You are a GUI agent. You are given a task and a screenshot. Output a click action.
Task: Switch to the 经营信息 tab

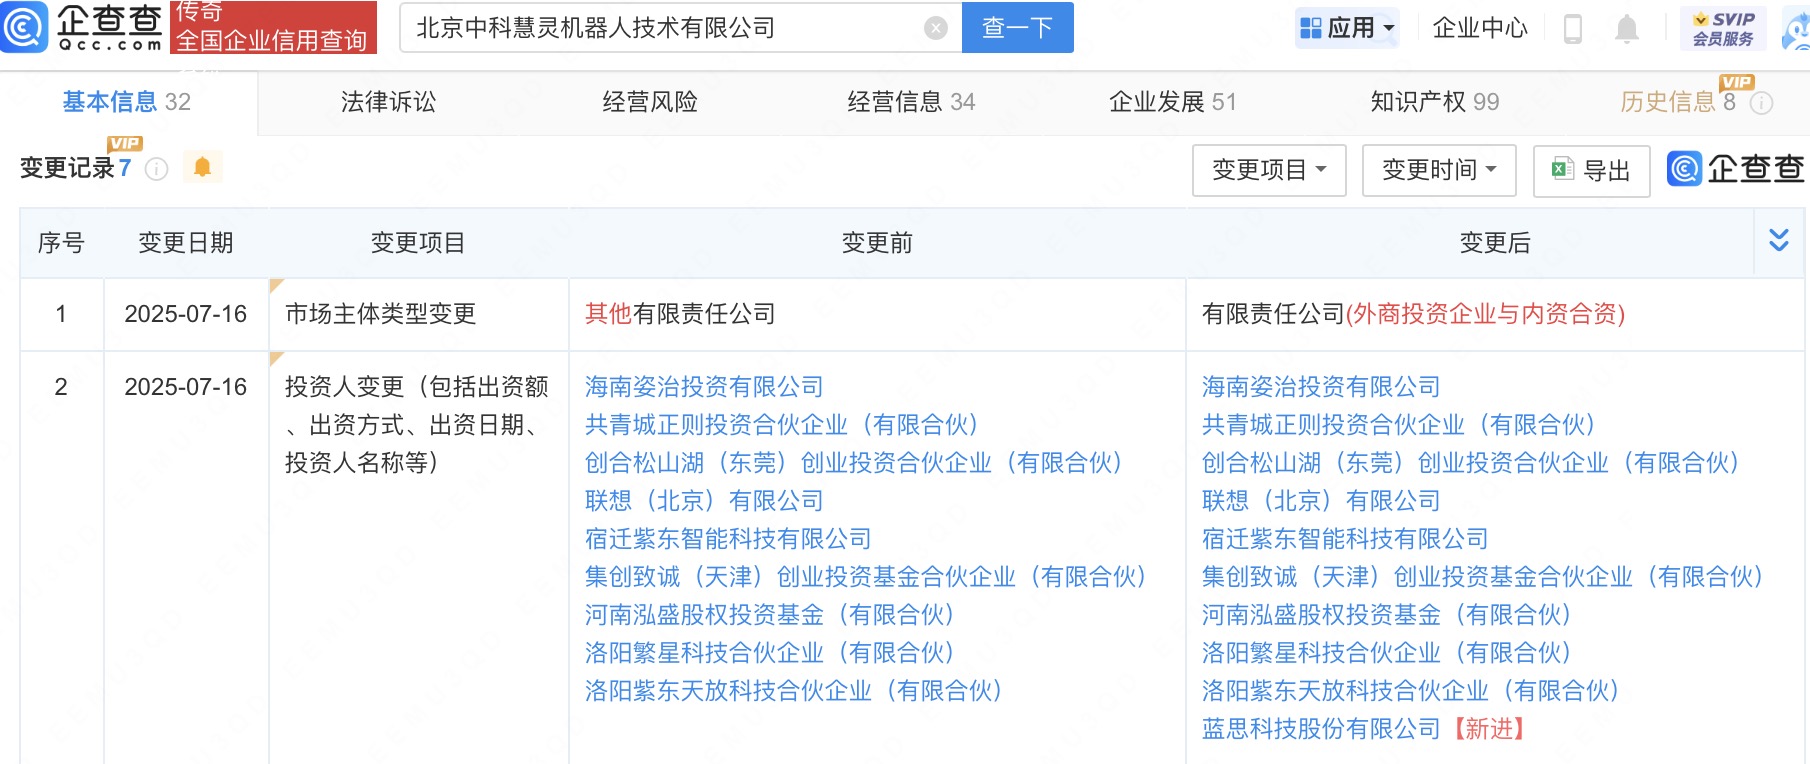[911, 102]
